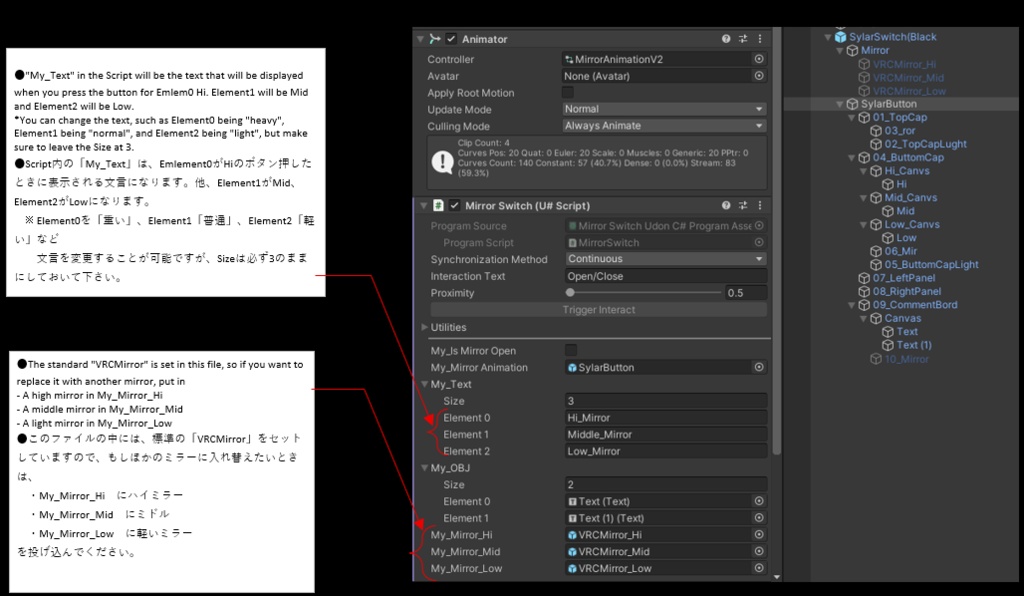Open Animator component preset icon
The width and height of the screenshot is (1024, 596).
tap(743, 39)
